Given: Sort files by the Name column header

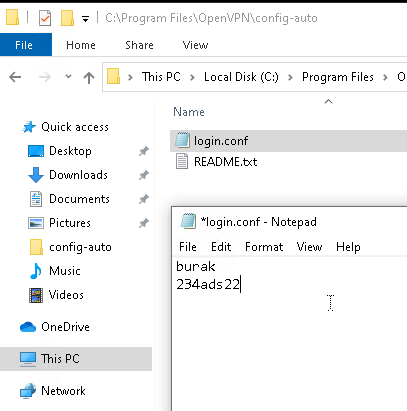Looking at the screenshot, I should (x=189, y=112).
